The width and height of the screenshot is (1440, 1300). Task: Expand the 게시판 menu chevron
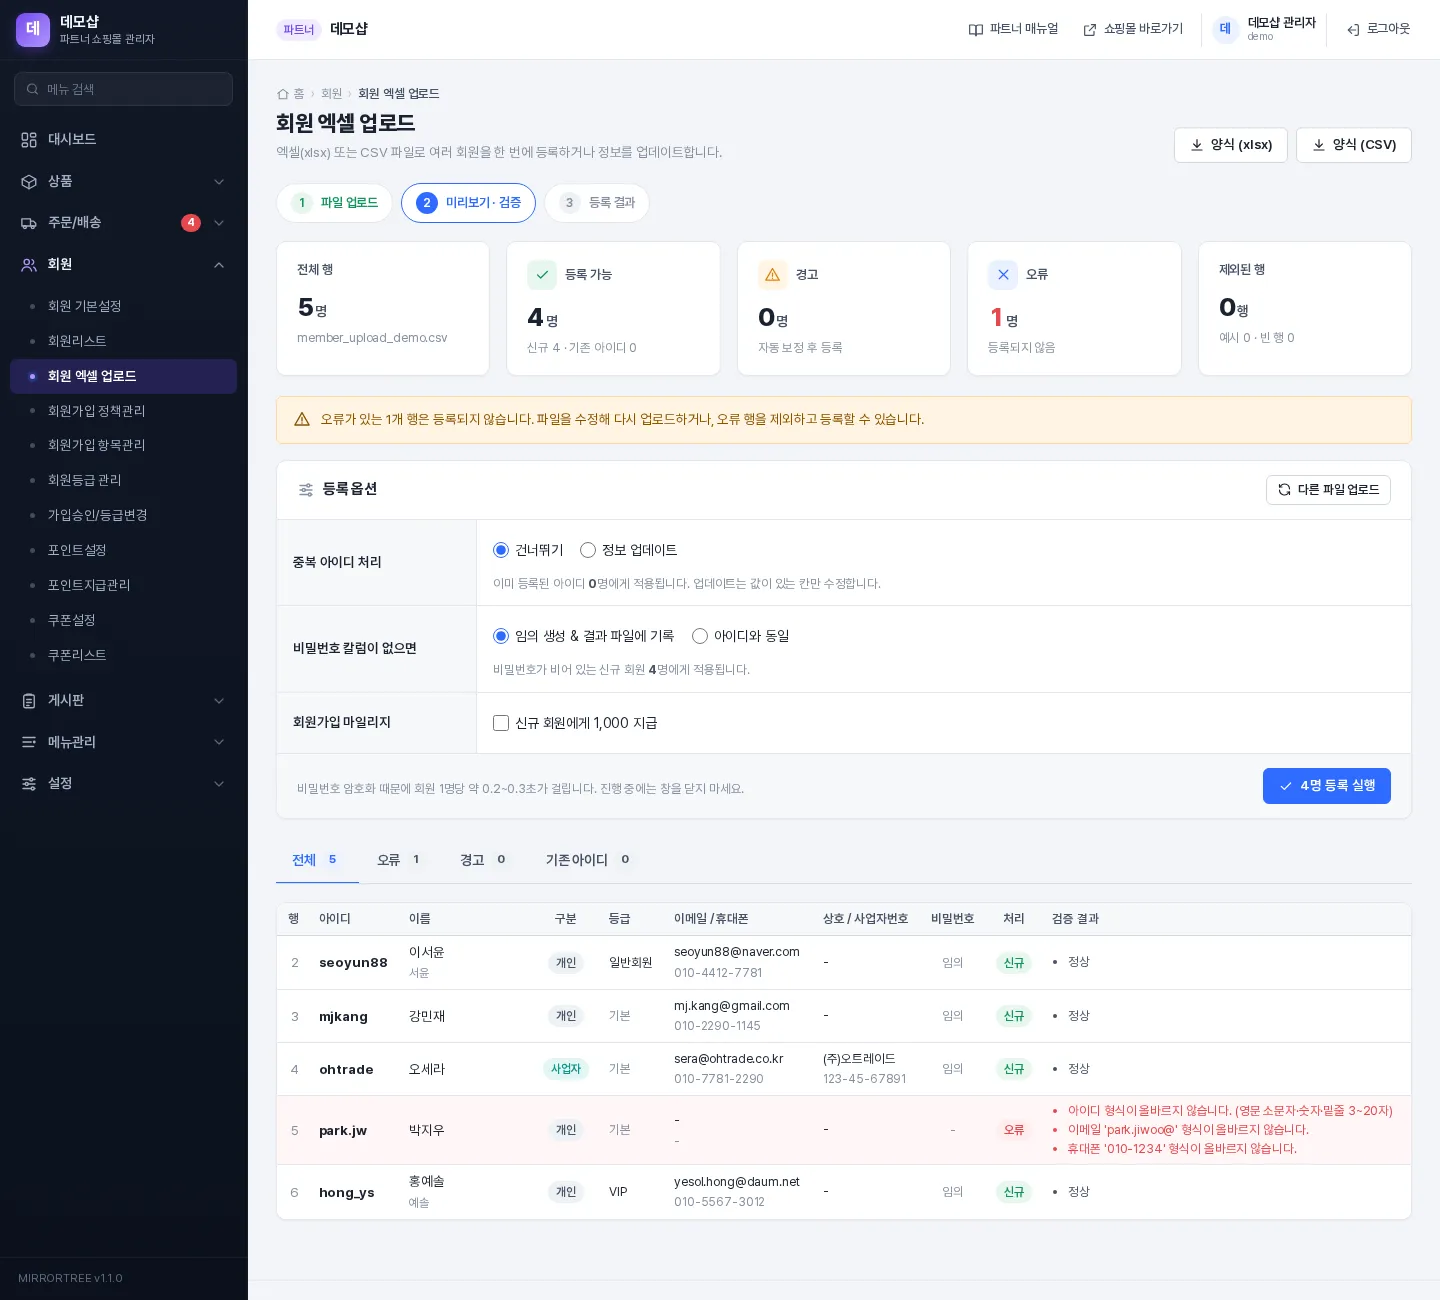click(x=219, y=701)
